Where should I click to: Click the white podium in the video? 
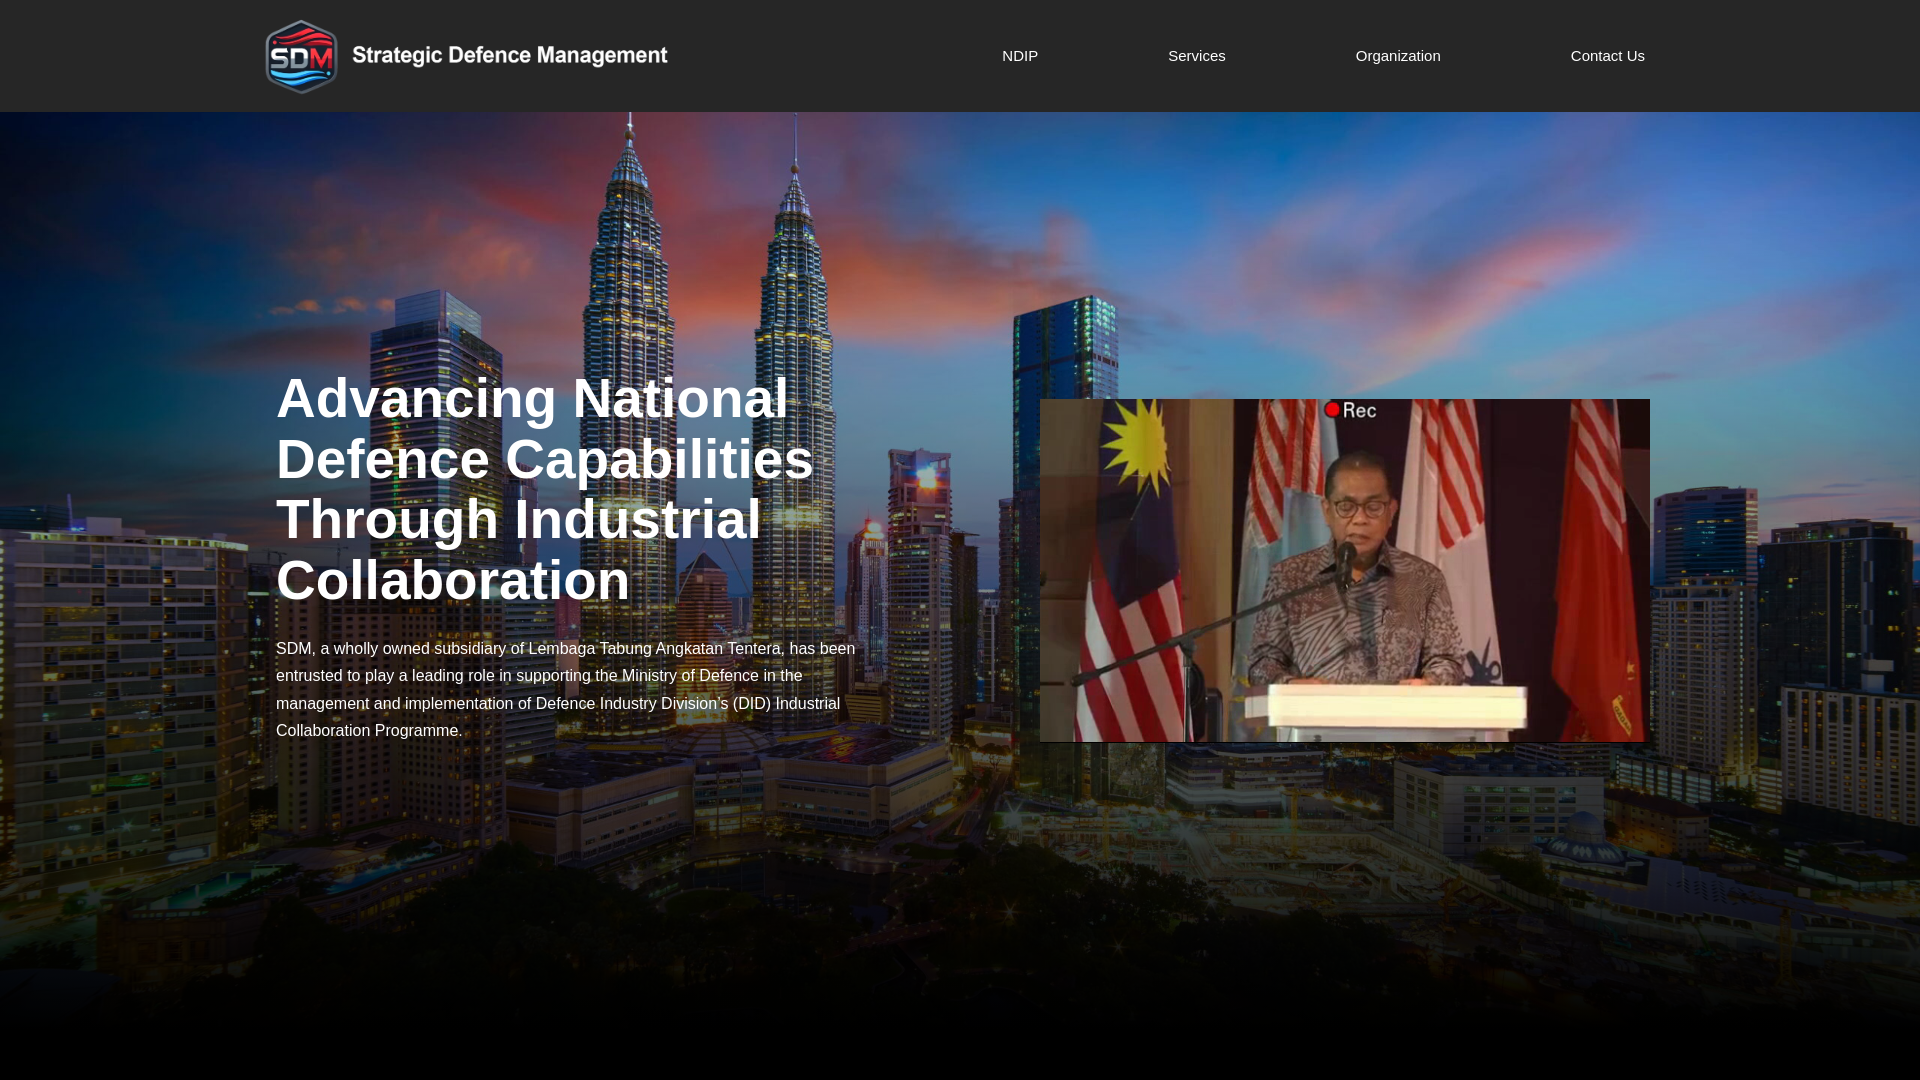(x=1400, y=708)
